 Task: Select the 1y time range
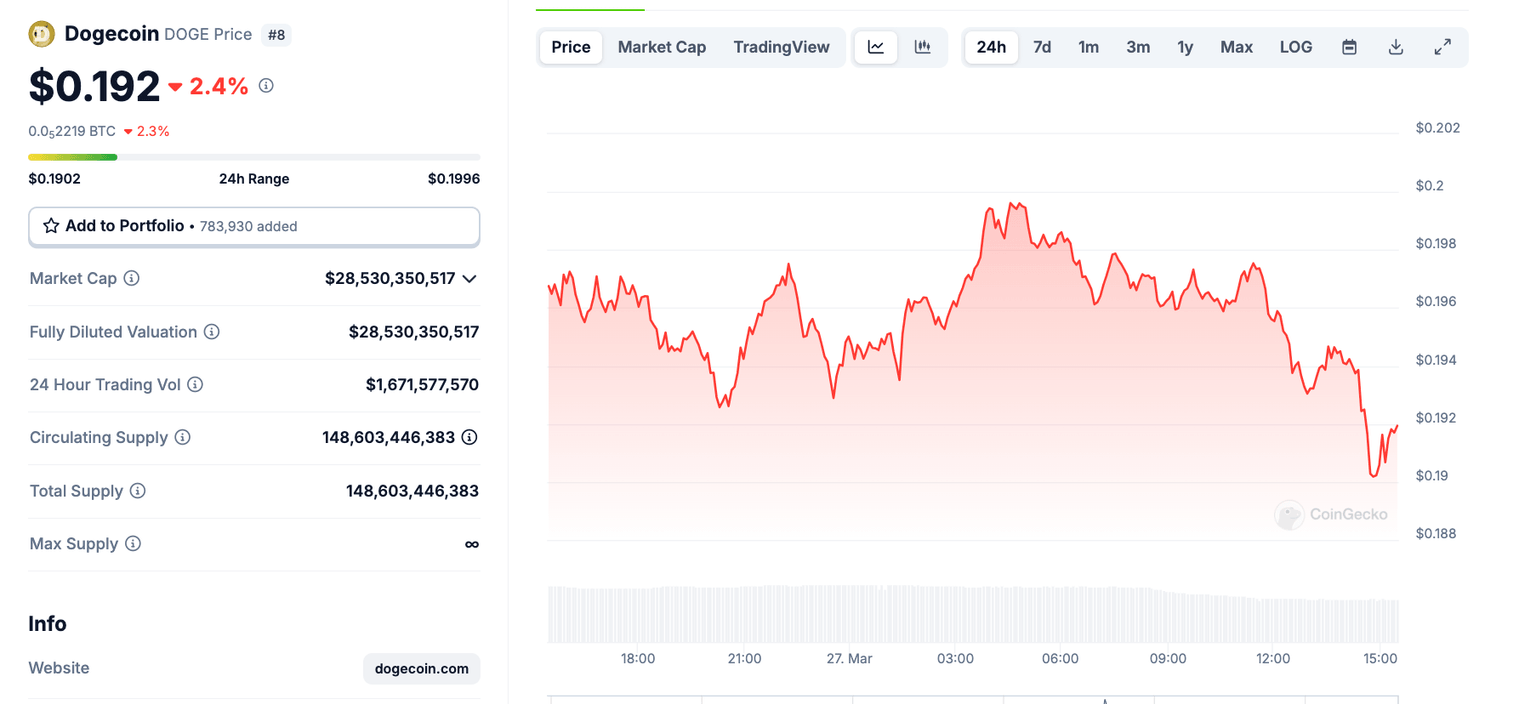[1185, 47]
